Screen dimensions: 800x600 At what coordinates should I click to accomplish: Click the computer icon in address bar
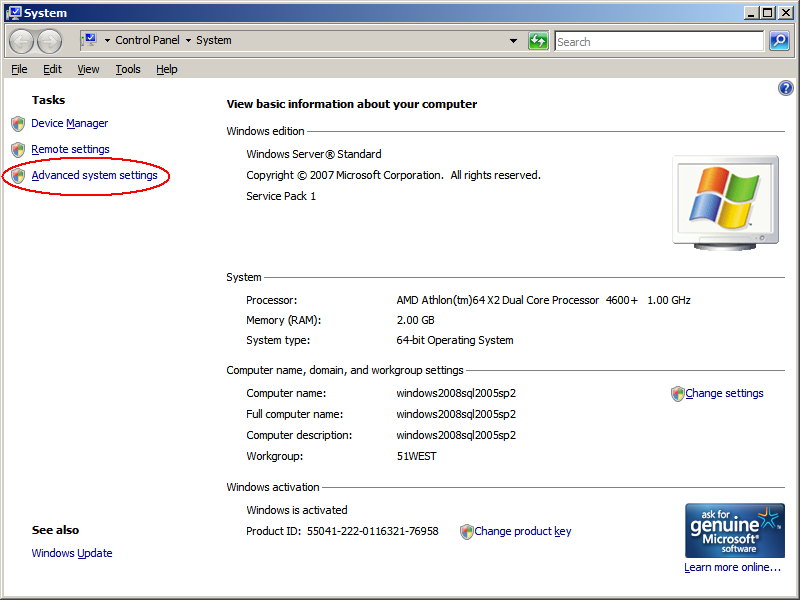(x=89, y=40)
